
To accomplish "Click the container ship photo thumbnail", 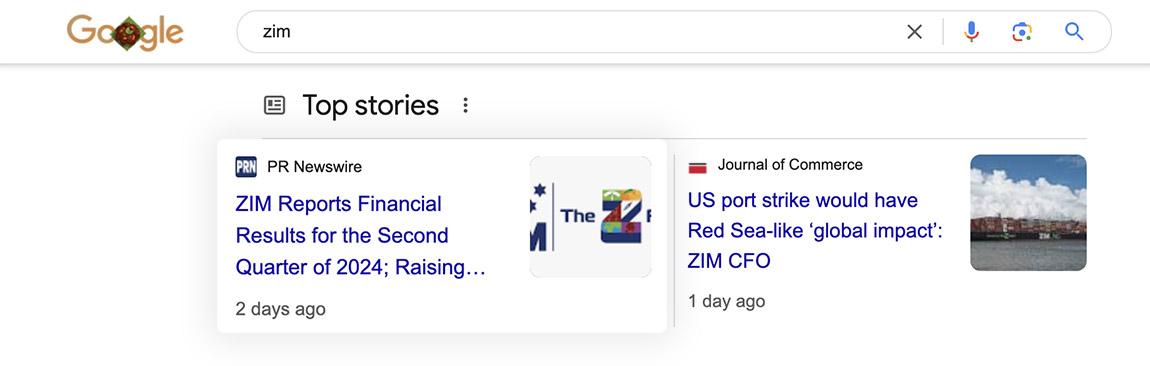I will tap(1028, 213).
